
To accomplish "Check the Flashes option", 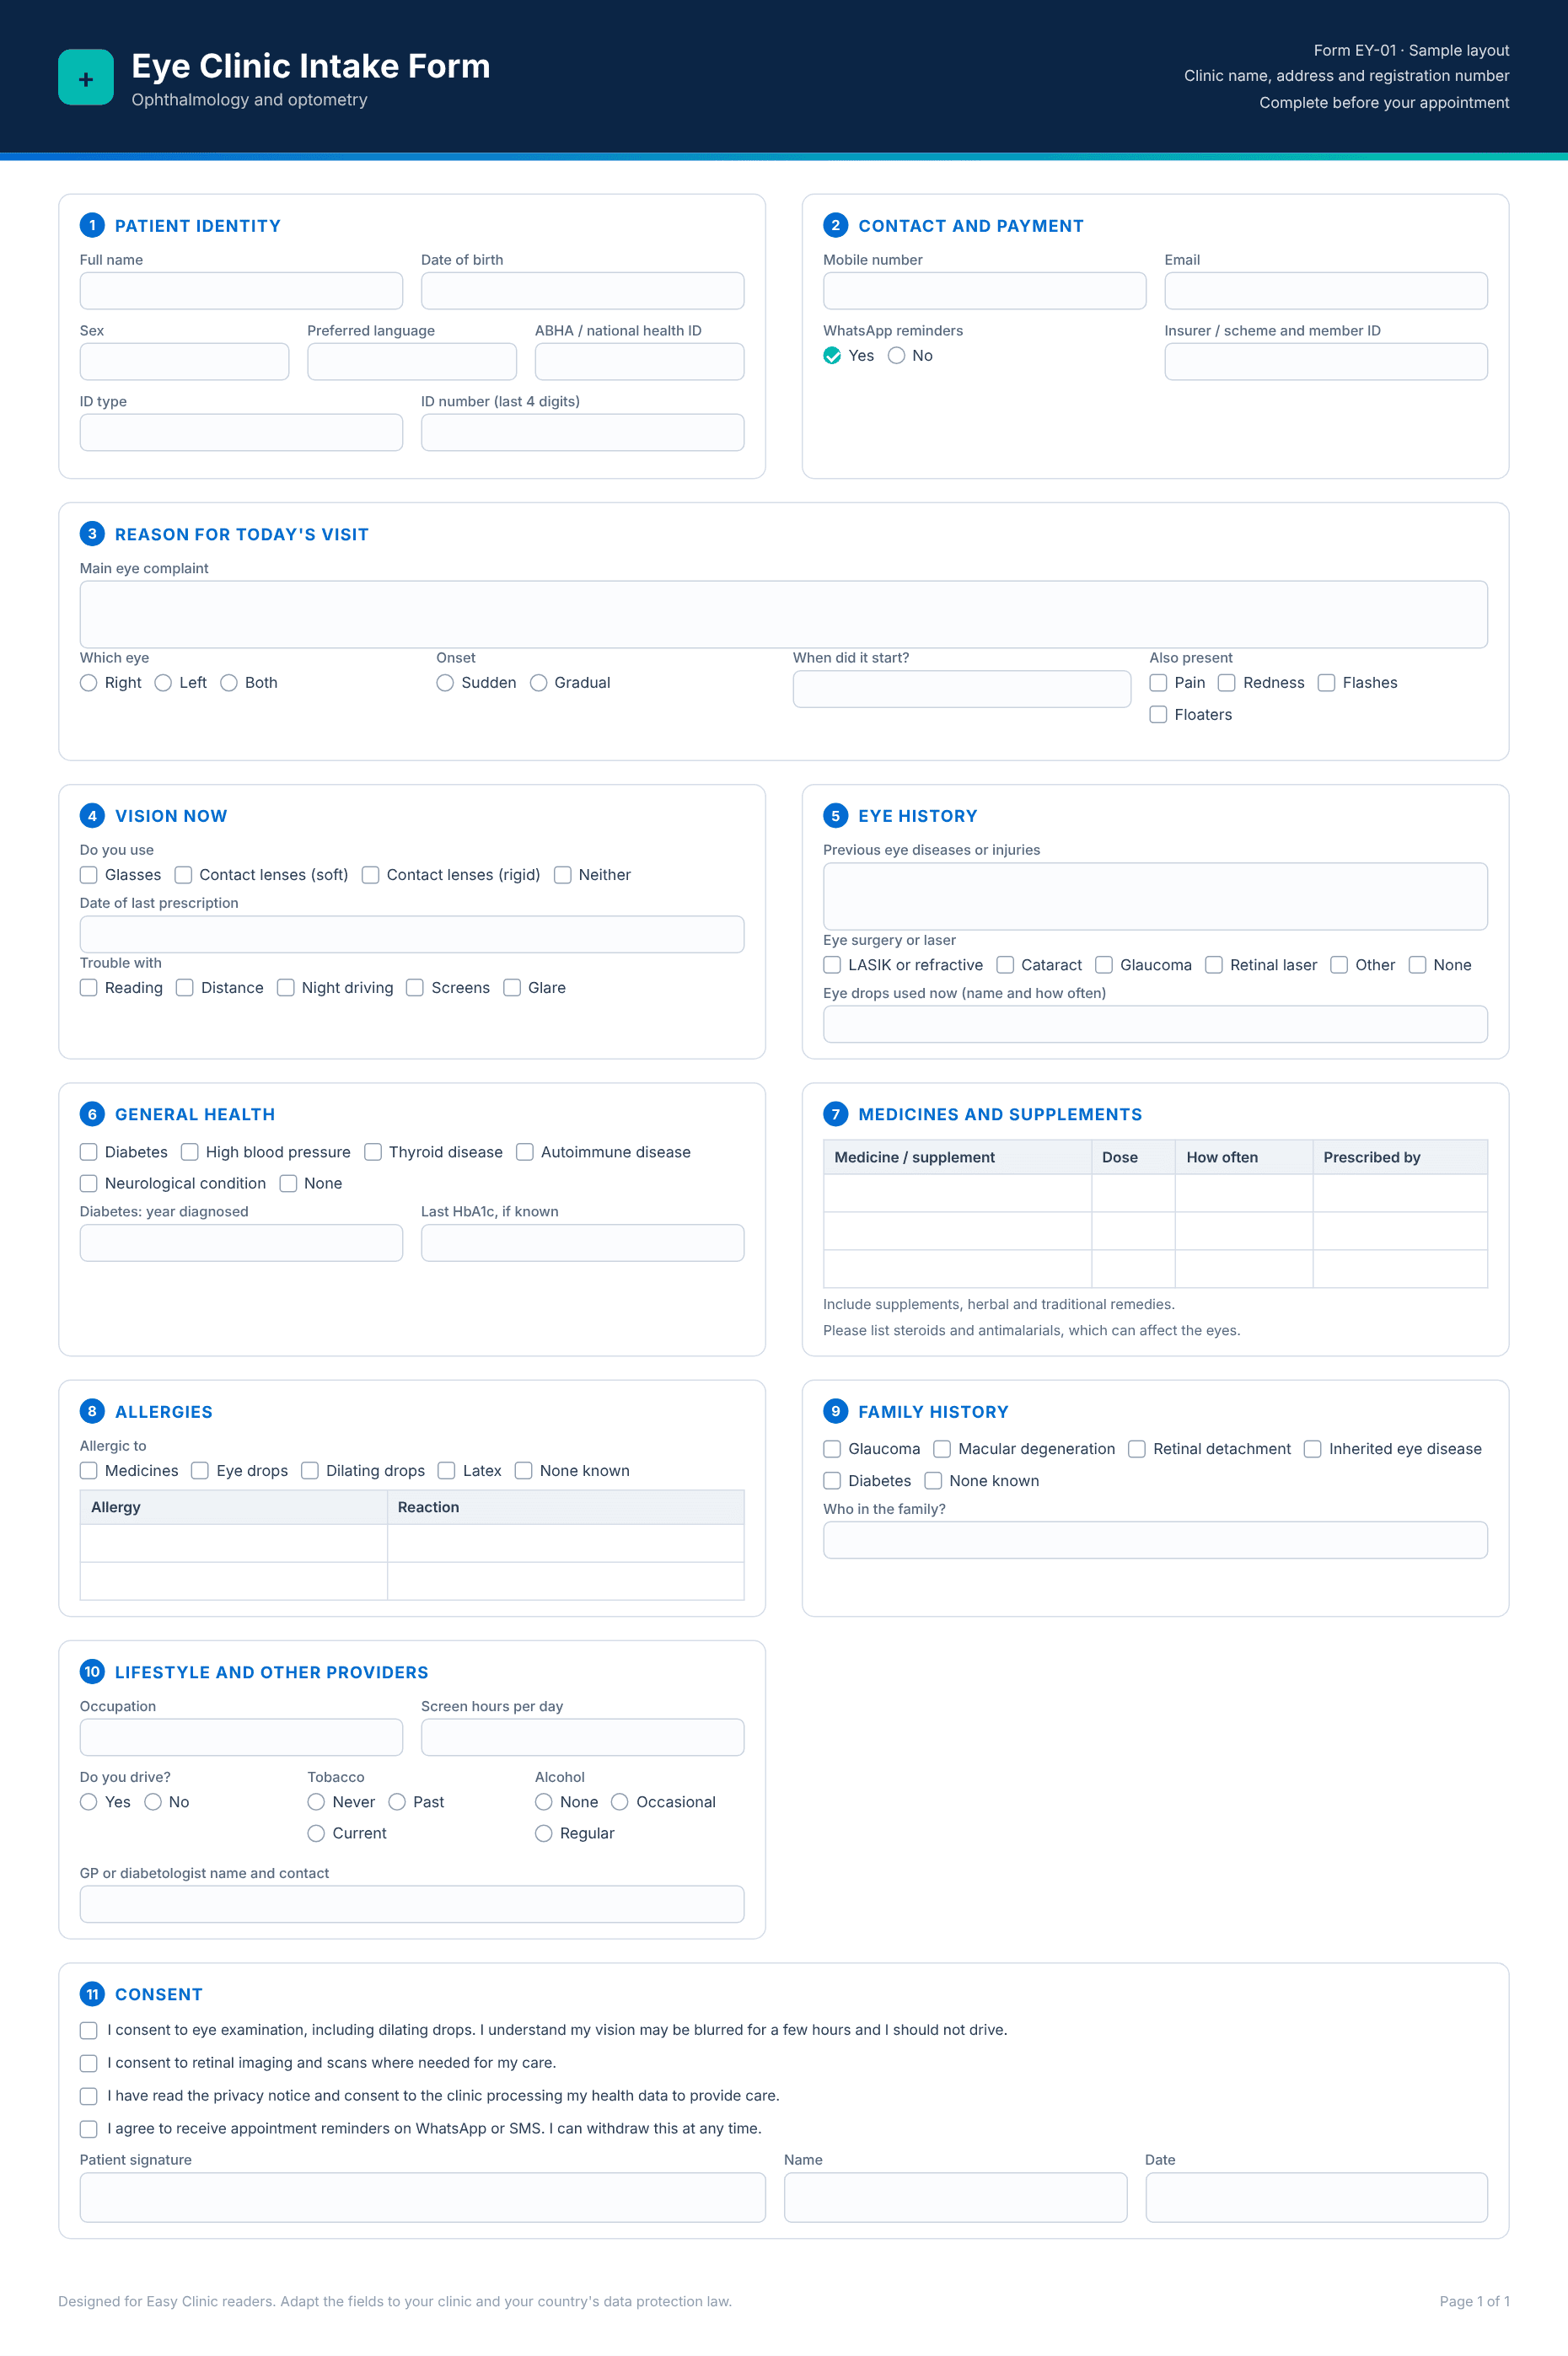I will (x=1327, y=683).
